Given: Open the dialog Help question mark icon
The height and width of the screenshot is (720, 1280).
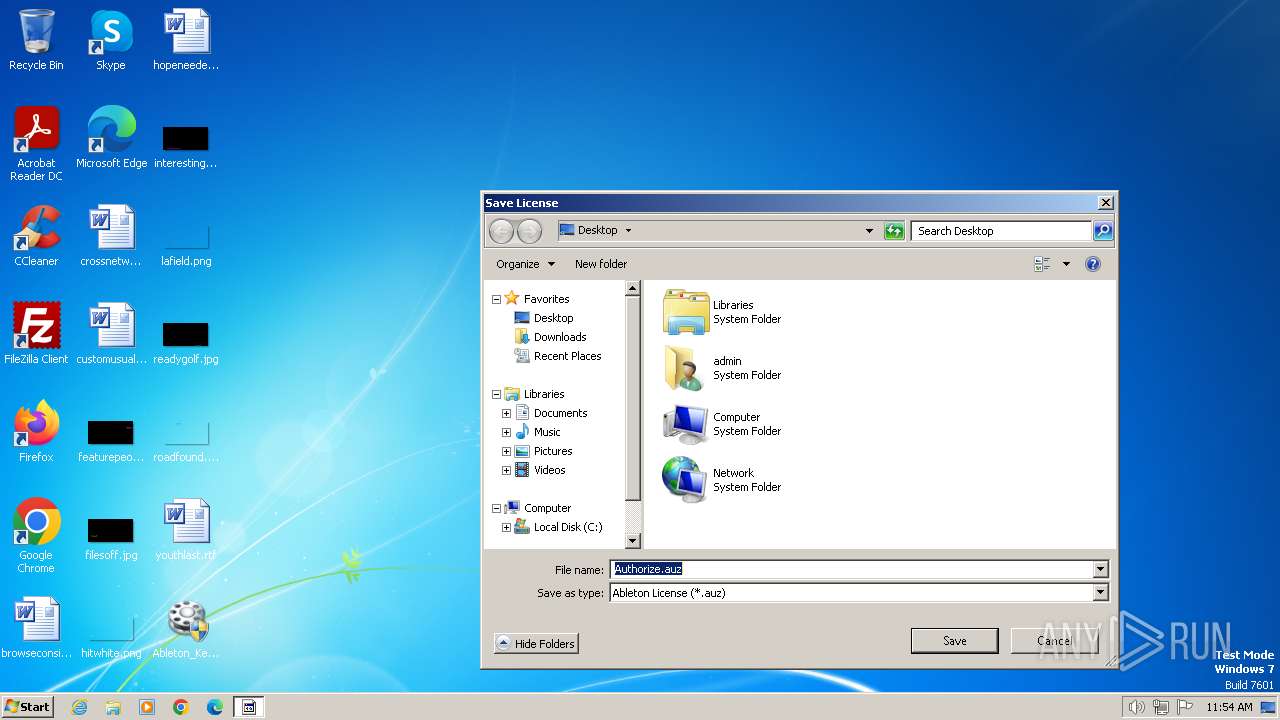Looking at the screenshot, I should [1093, 264].
